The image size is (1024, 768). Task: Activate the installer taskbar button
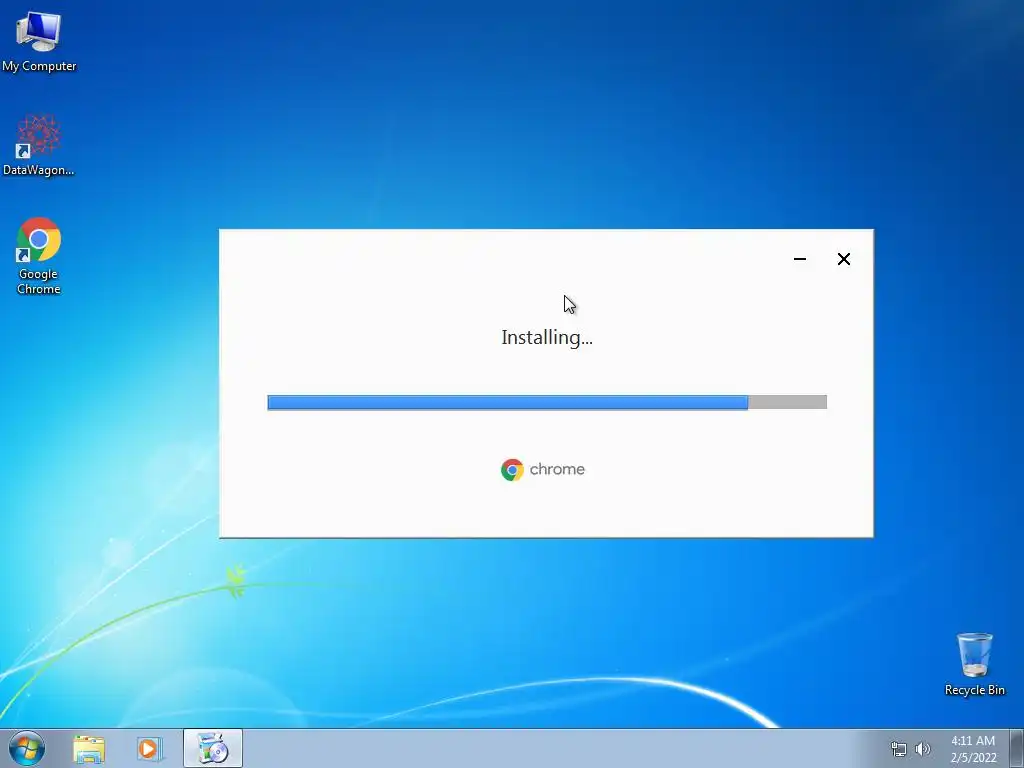213,748
